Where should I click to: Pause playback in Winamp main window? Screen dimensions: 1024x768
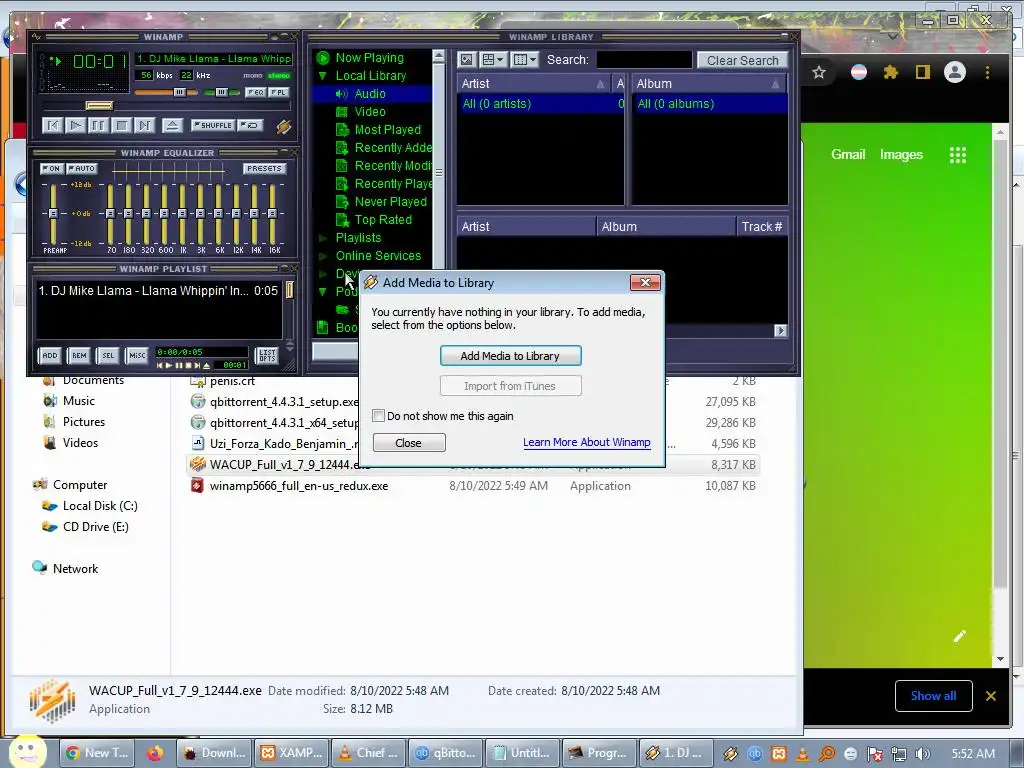(98, 125)
